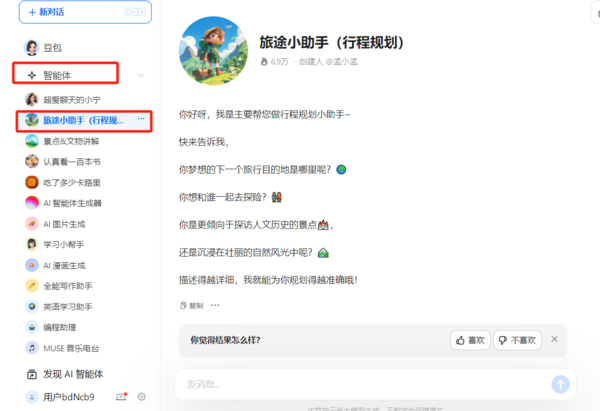Click the 发现 AI 智能体 store icon
Screen dimensions: 600x411
32,374
